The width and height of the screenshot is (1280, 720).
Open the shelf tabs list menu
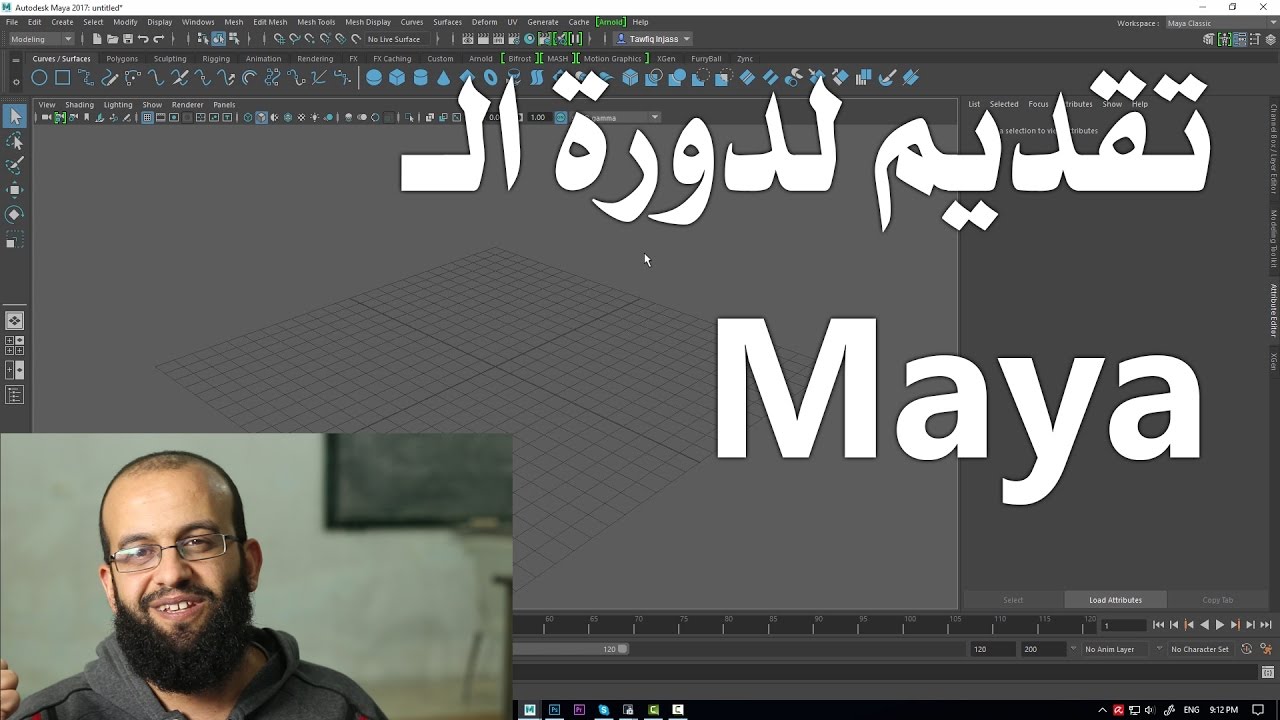point(15,59)
